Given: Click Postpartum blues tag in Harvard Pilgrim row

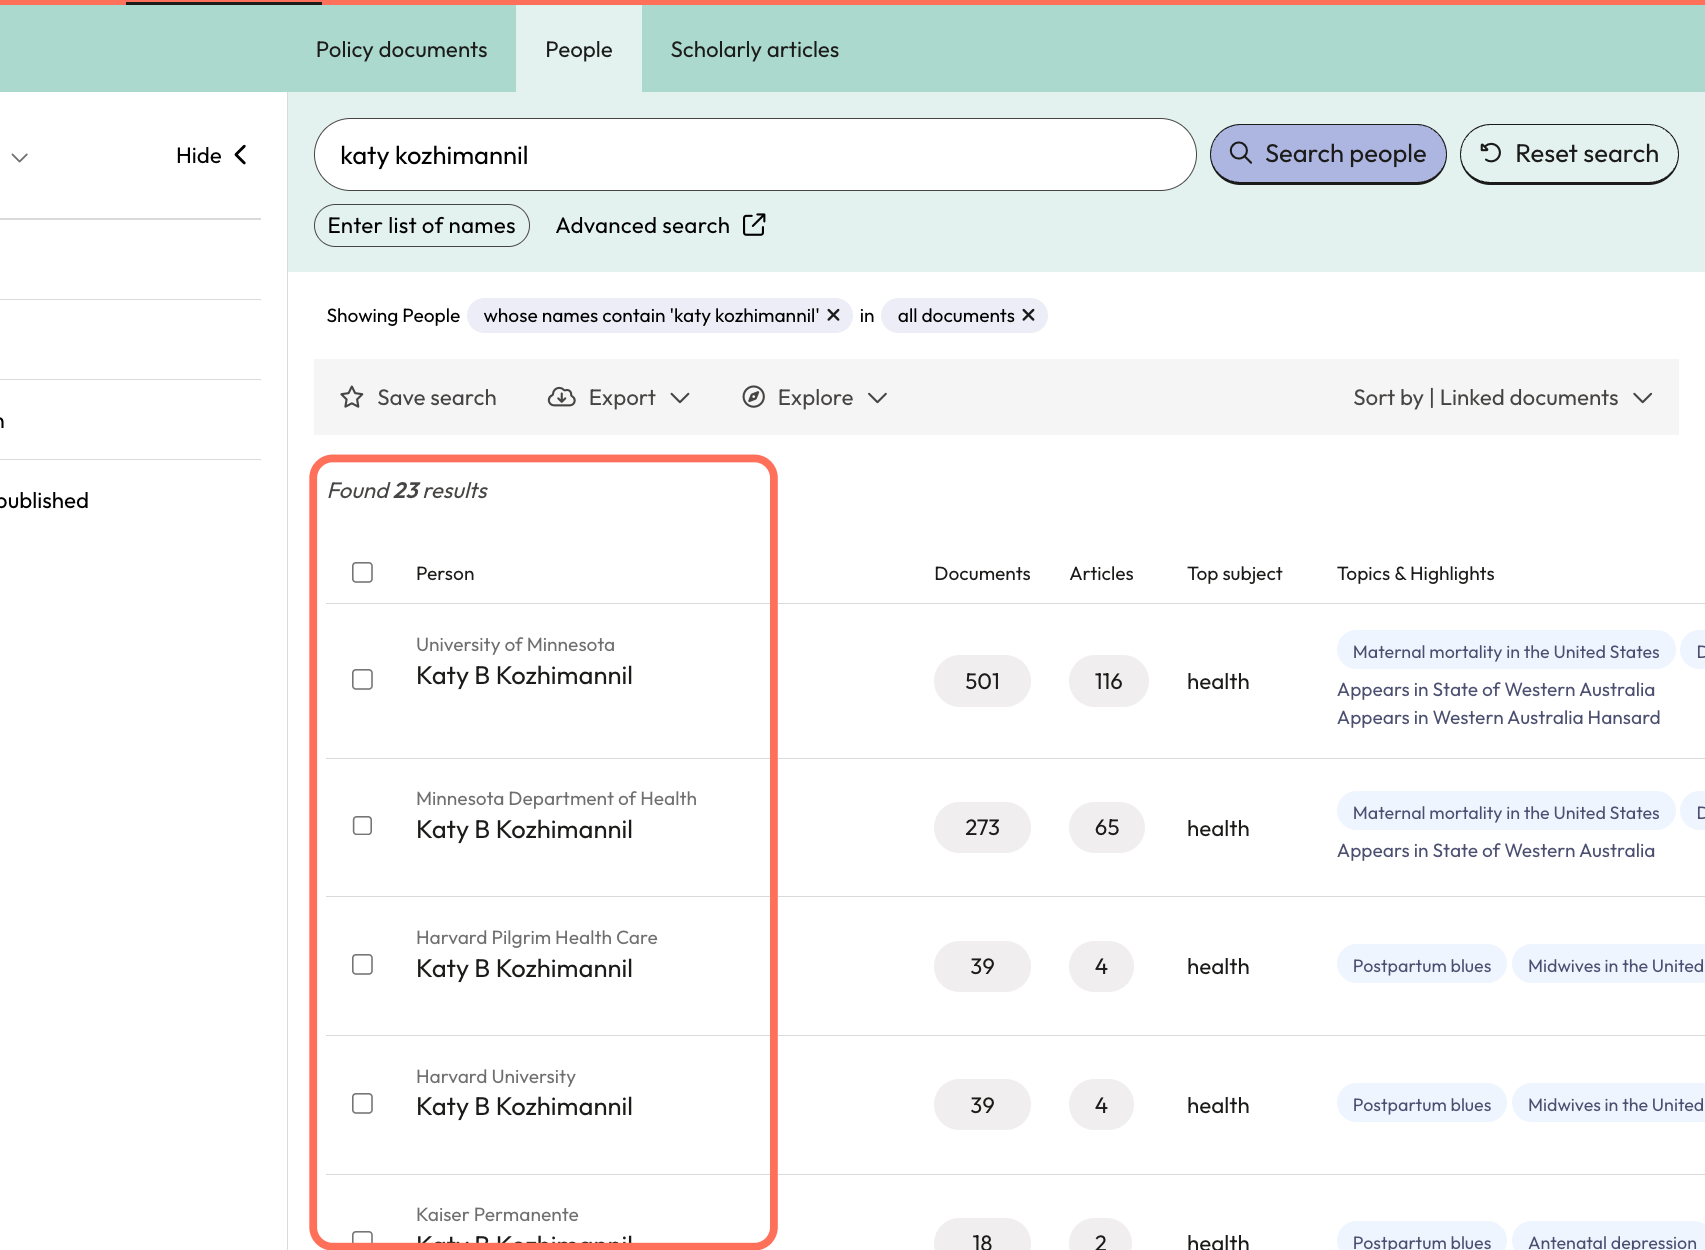Looking at the screenshot, I should pos(1421,965).
